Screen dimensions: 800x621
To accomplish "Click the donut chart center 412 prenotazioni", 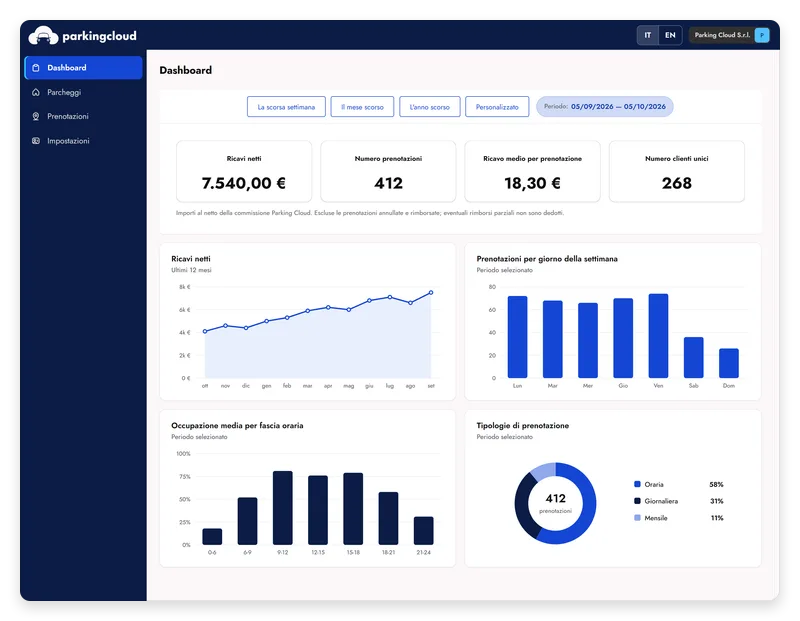I will 556,503.
